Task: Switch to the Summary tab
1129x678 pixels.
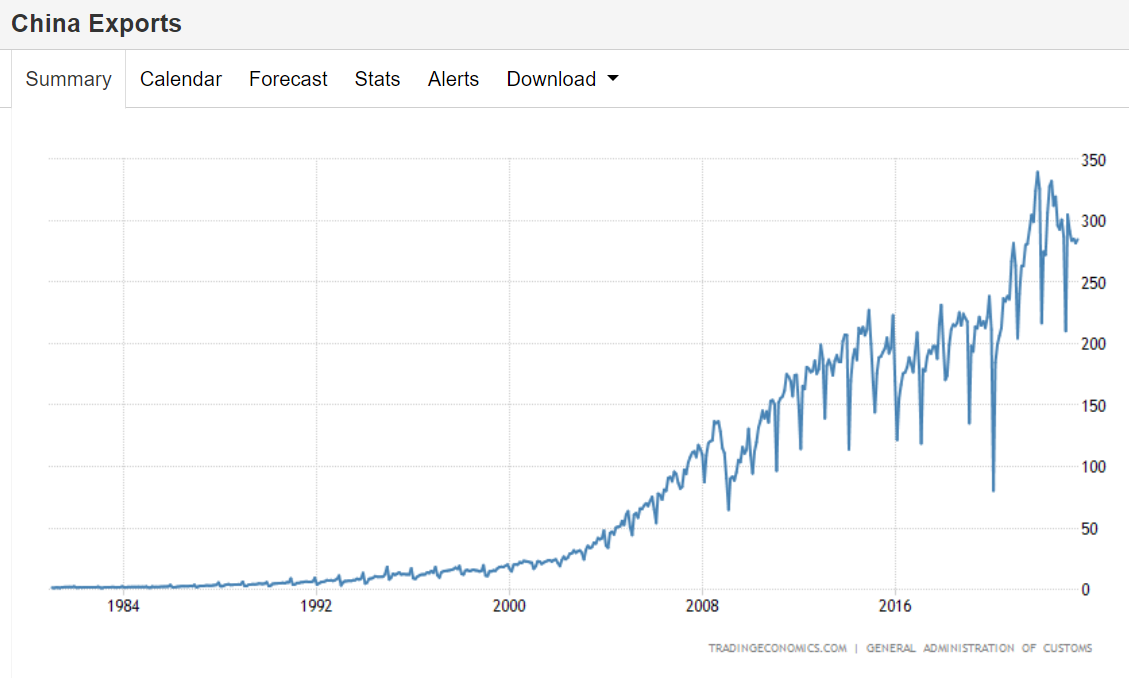Action: 68,79
